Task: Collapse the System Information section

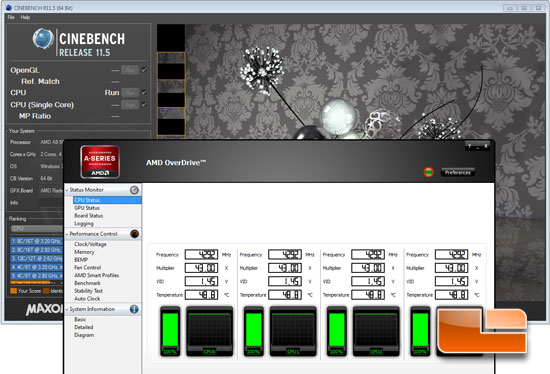Action: tap(67, 309)
